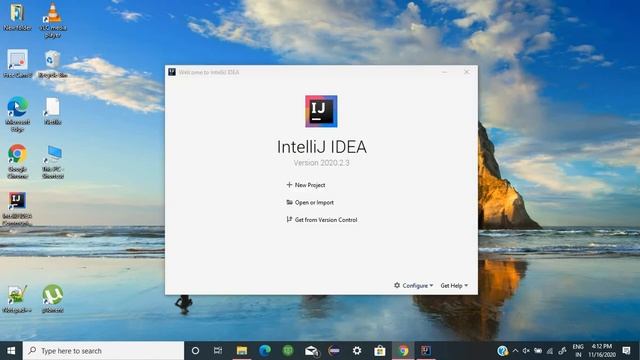
Task: Open the Get Help dropdown
Action: (x=454, y=286)
